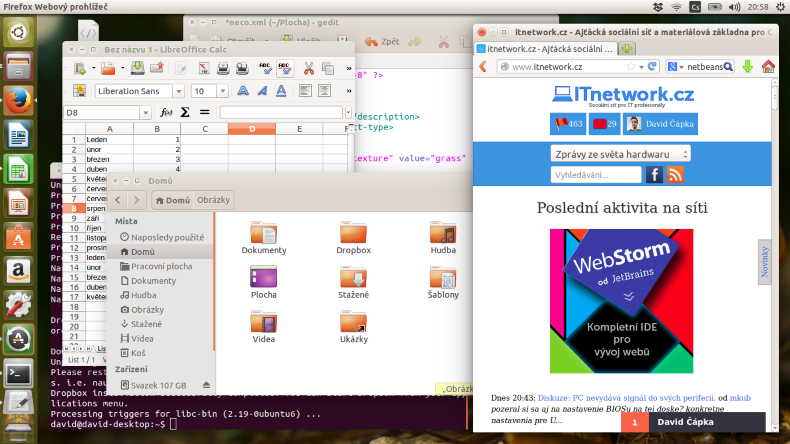Reload the page in Firefox

pos(652,67)
